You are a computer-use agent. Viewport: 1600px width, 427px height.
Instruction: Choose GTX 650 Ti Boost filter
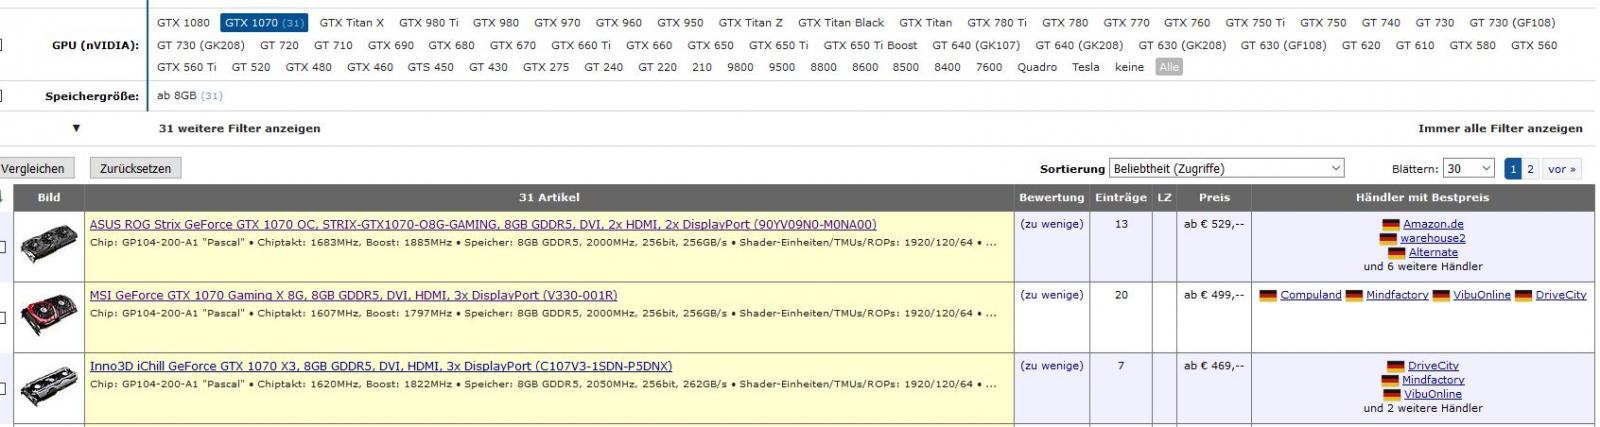click(x=870, y=45)
